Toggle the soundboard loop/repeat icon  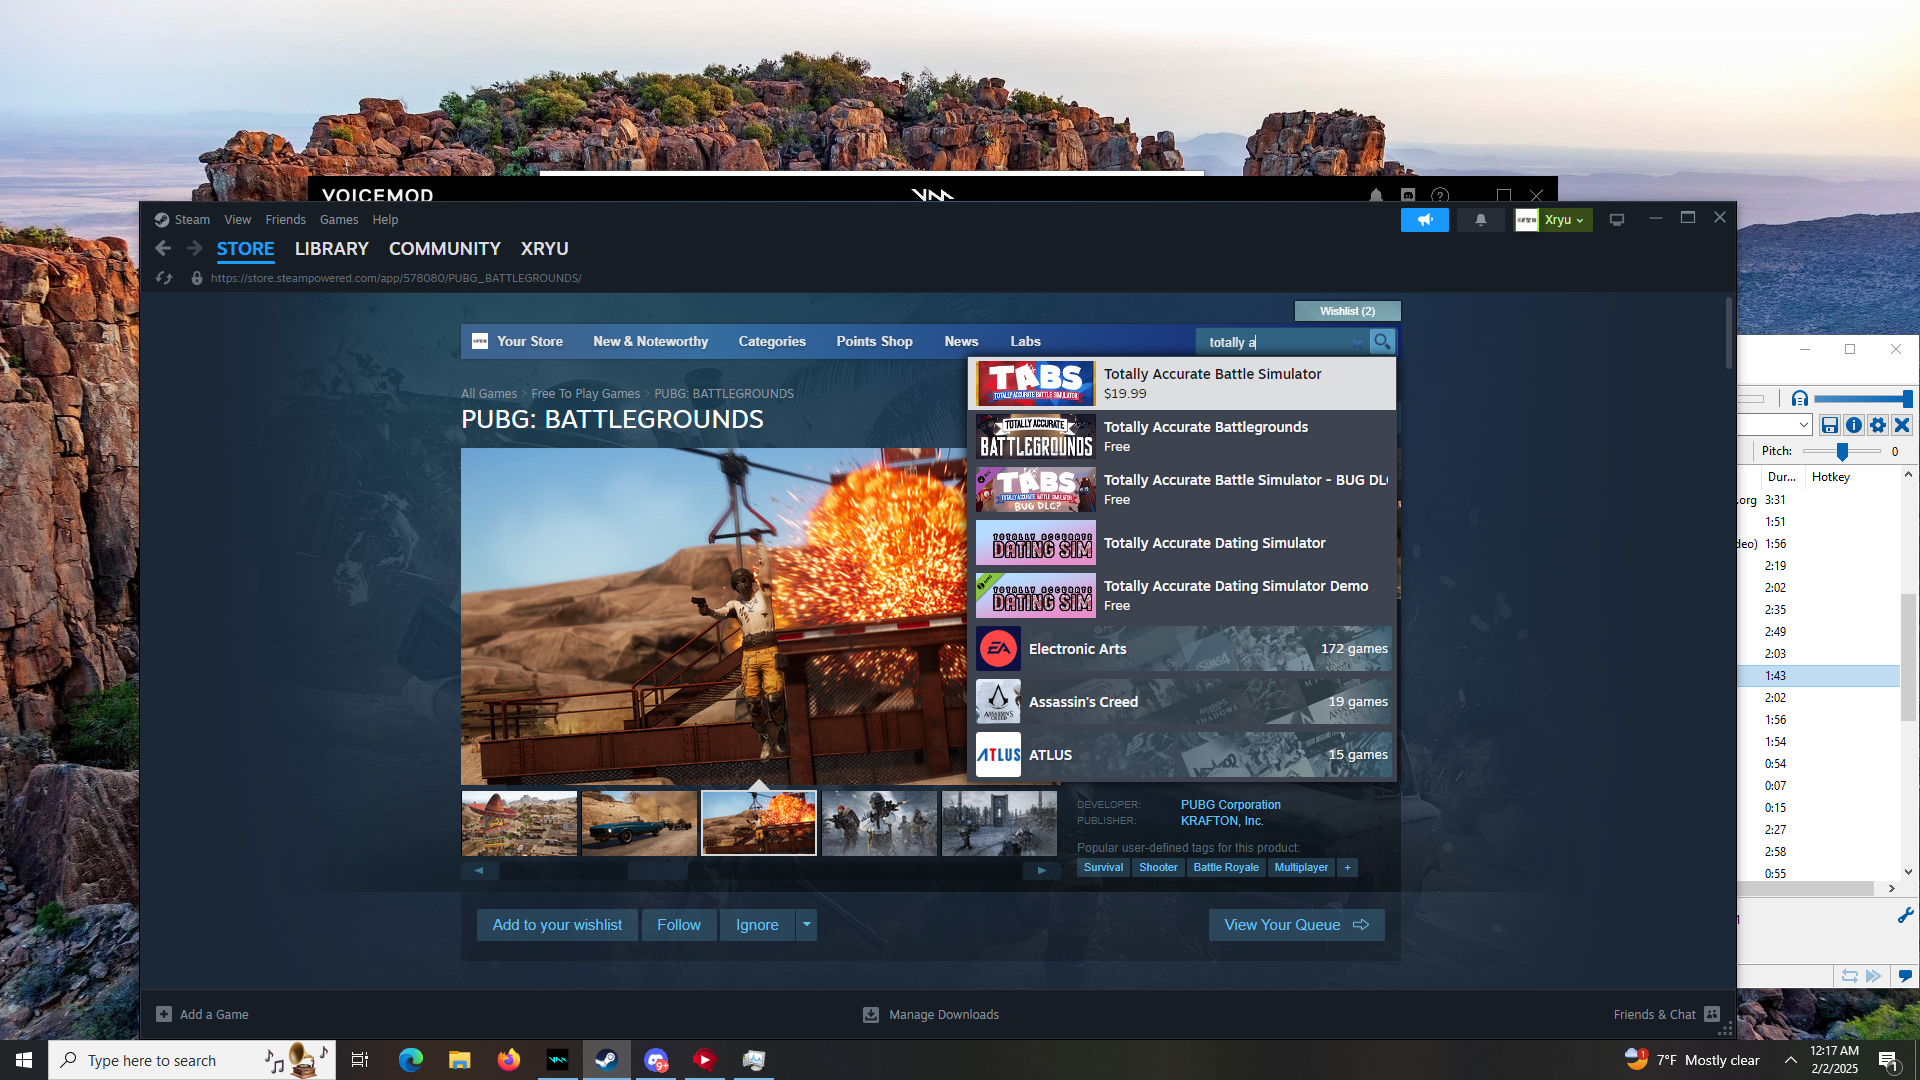click(1849, 976)
